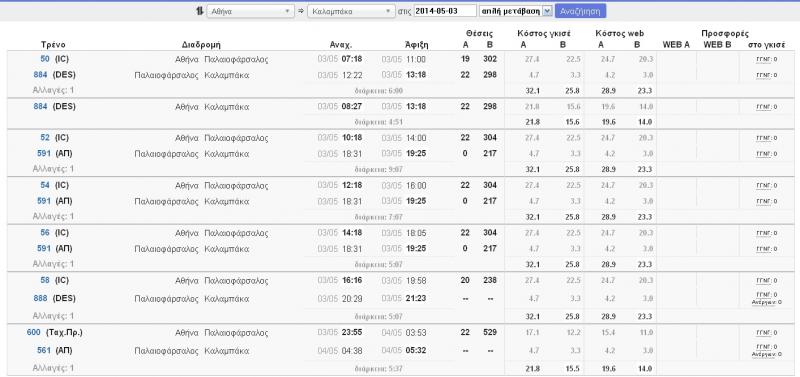The height and width of the screenshot is (377, 800).
Task: Click the A seats value 19
Action: click(x=465, y=59)
